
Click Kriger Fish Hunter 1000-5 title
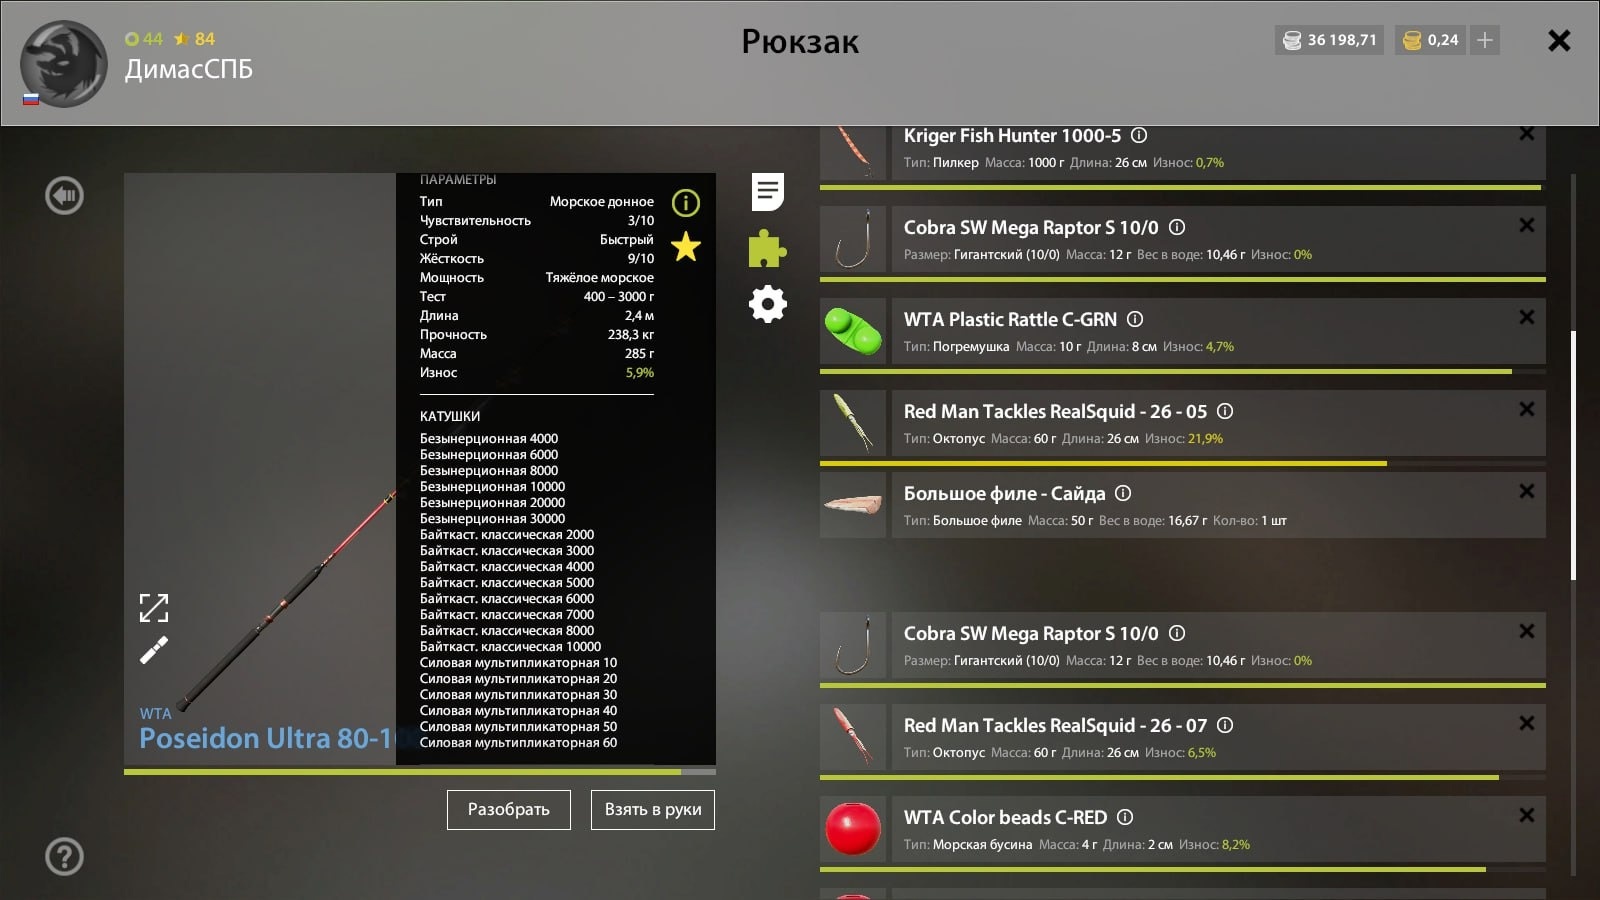click(1012, 135)
